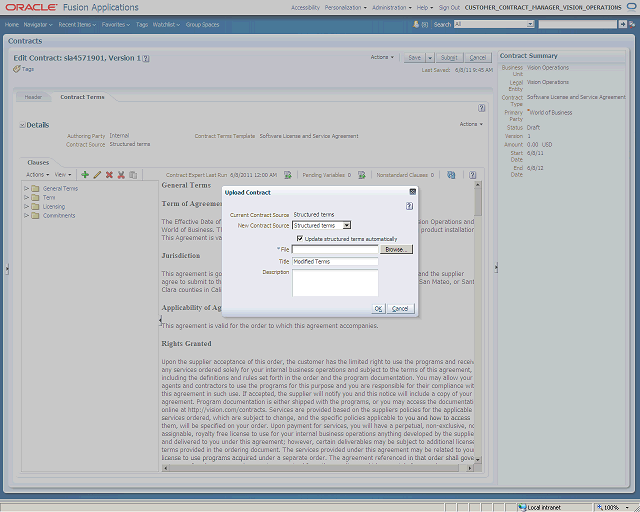Viewport: 640px width, 512px height.
Task: Open Clauses Actions dropdown menu
Action: 38,175
